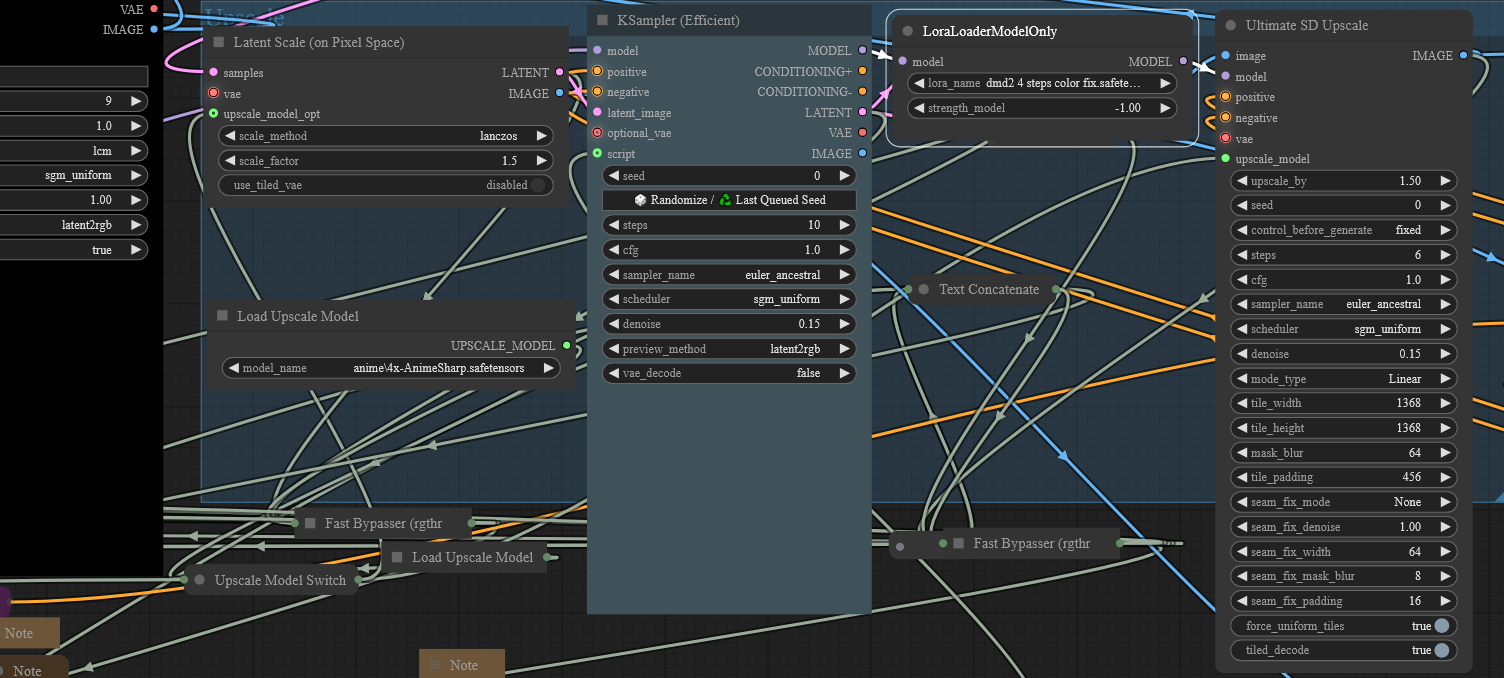Decrease the steps value in KSampler
1504x678 pixels.
(x=613, y=225)
